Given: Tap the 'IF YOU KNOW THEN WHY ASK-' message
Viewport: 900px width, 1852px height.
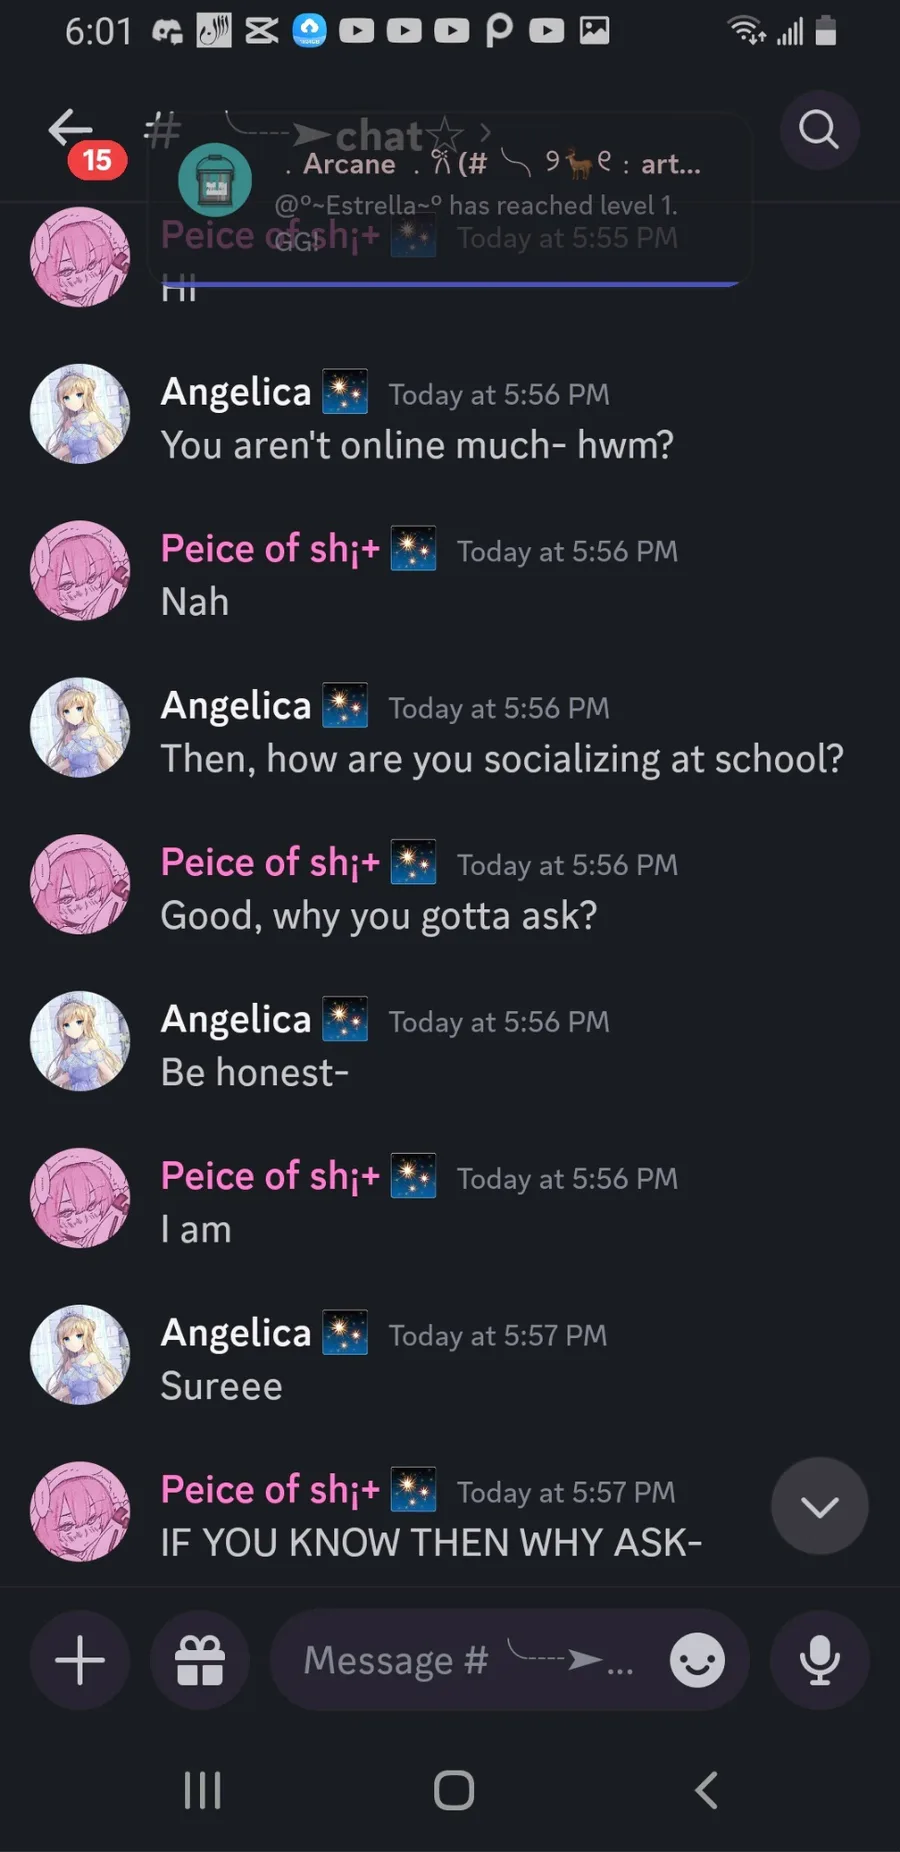Looking at the screenshot, I should pos(431,1542).
